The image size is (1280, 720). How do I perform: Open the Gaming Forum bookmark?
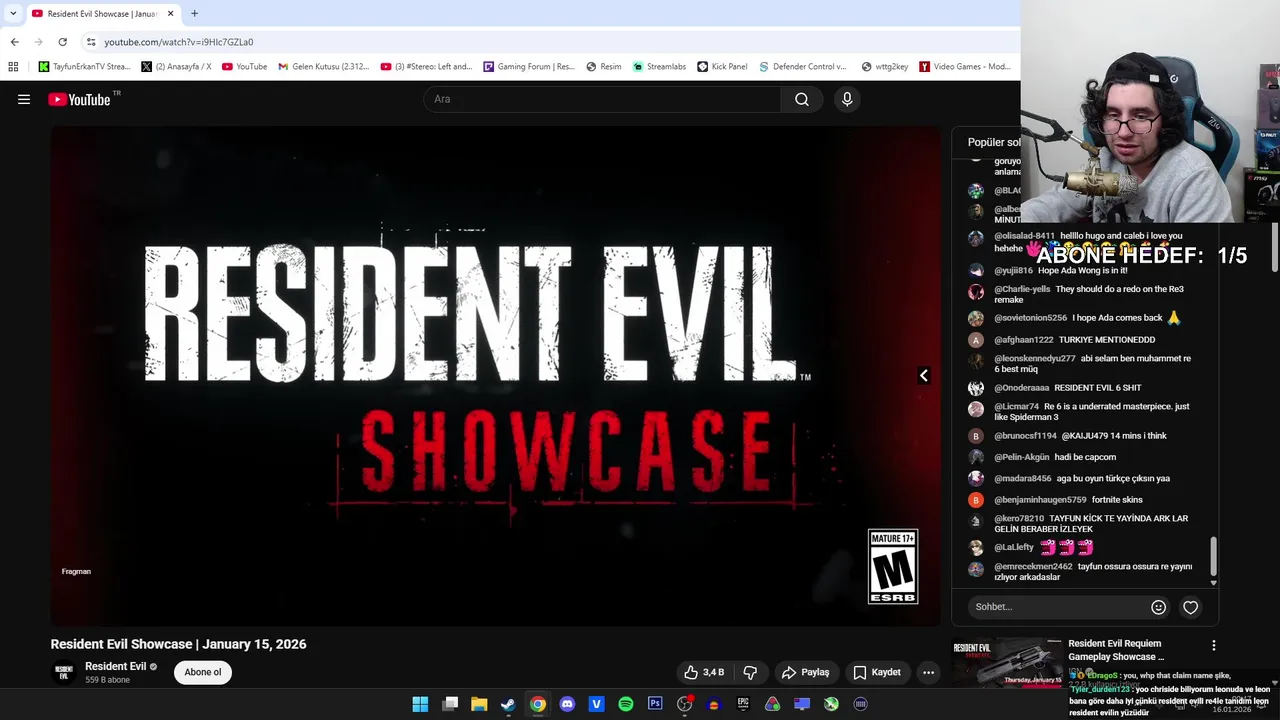click(528, 66)
